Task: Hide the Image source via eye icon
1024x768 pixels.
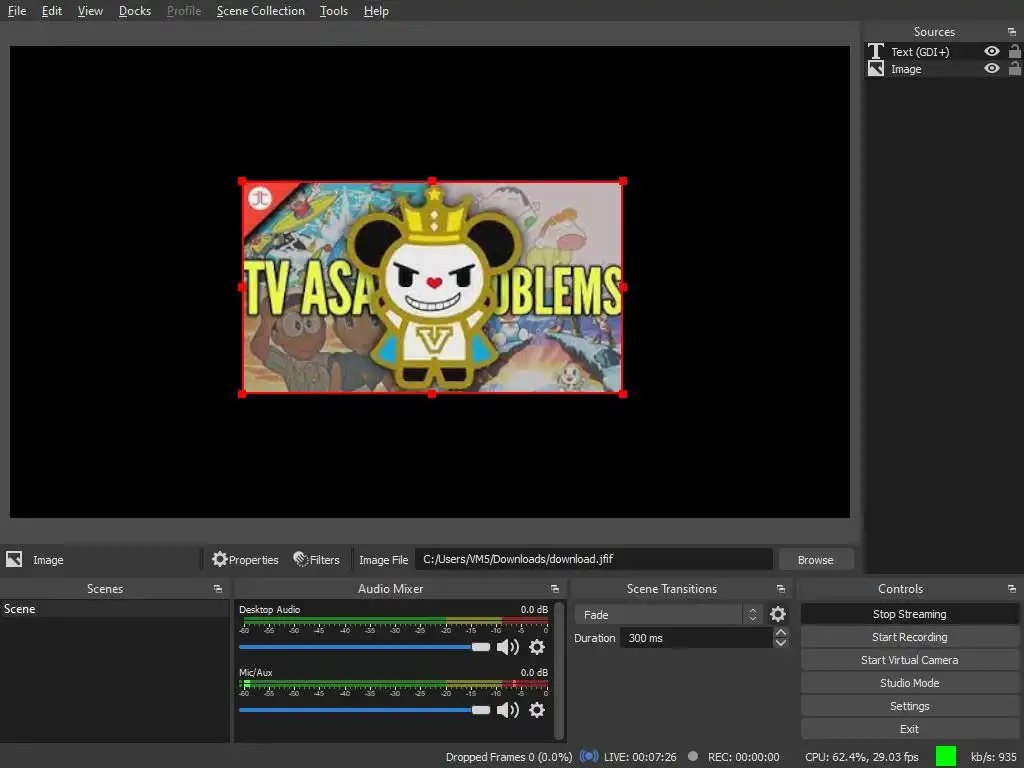Action: pos(991,68)
